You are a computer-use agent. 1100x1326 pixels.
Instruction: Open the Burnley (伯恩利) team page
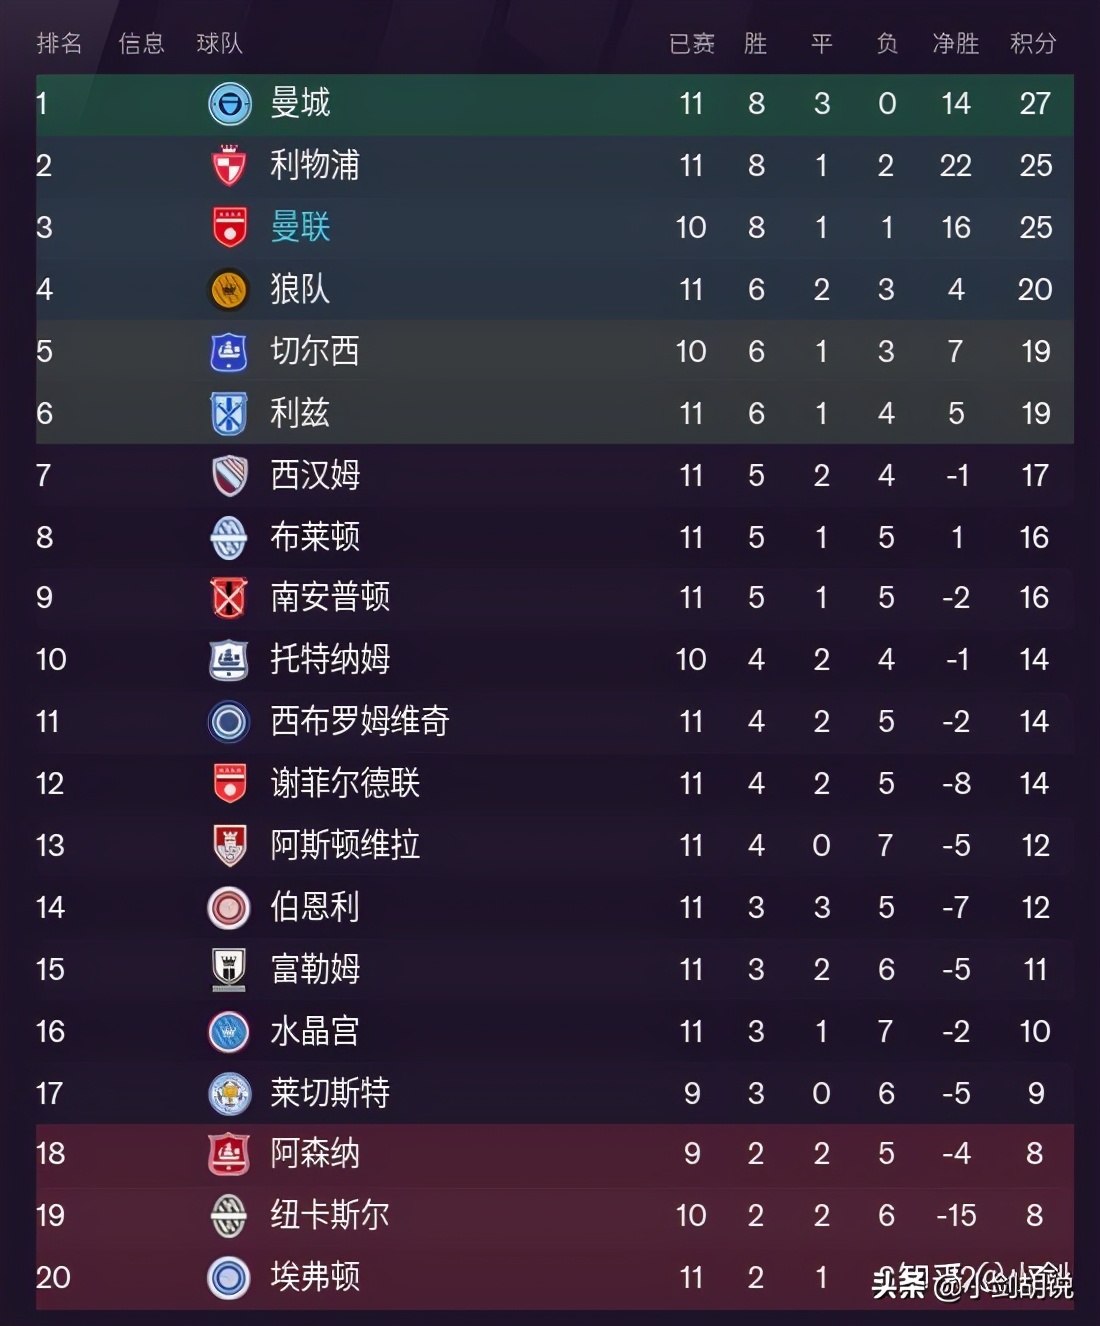click(315, 907)
